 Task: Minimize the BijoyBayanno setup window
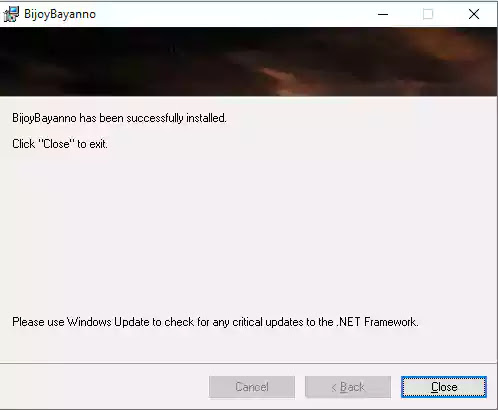(x=383, y=14)
